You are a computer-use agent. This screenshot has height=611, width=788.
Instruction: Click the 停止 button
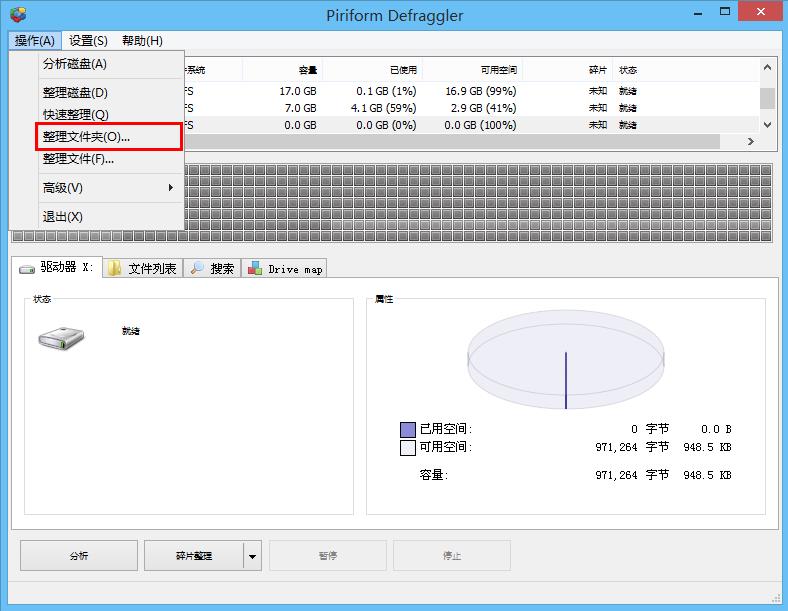coord(452,556)
